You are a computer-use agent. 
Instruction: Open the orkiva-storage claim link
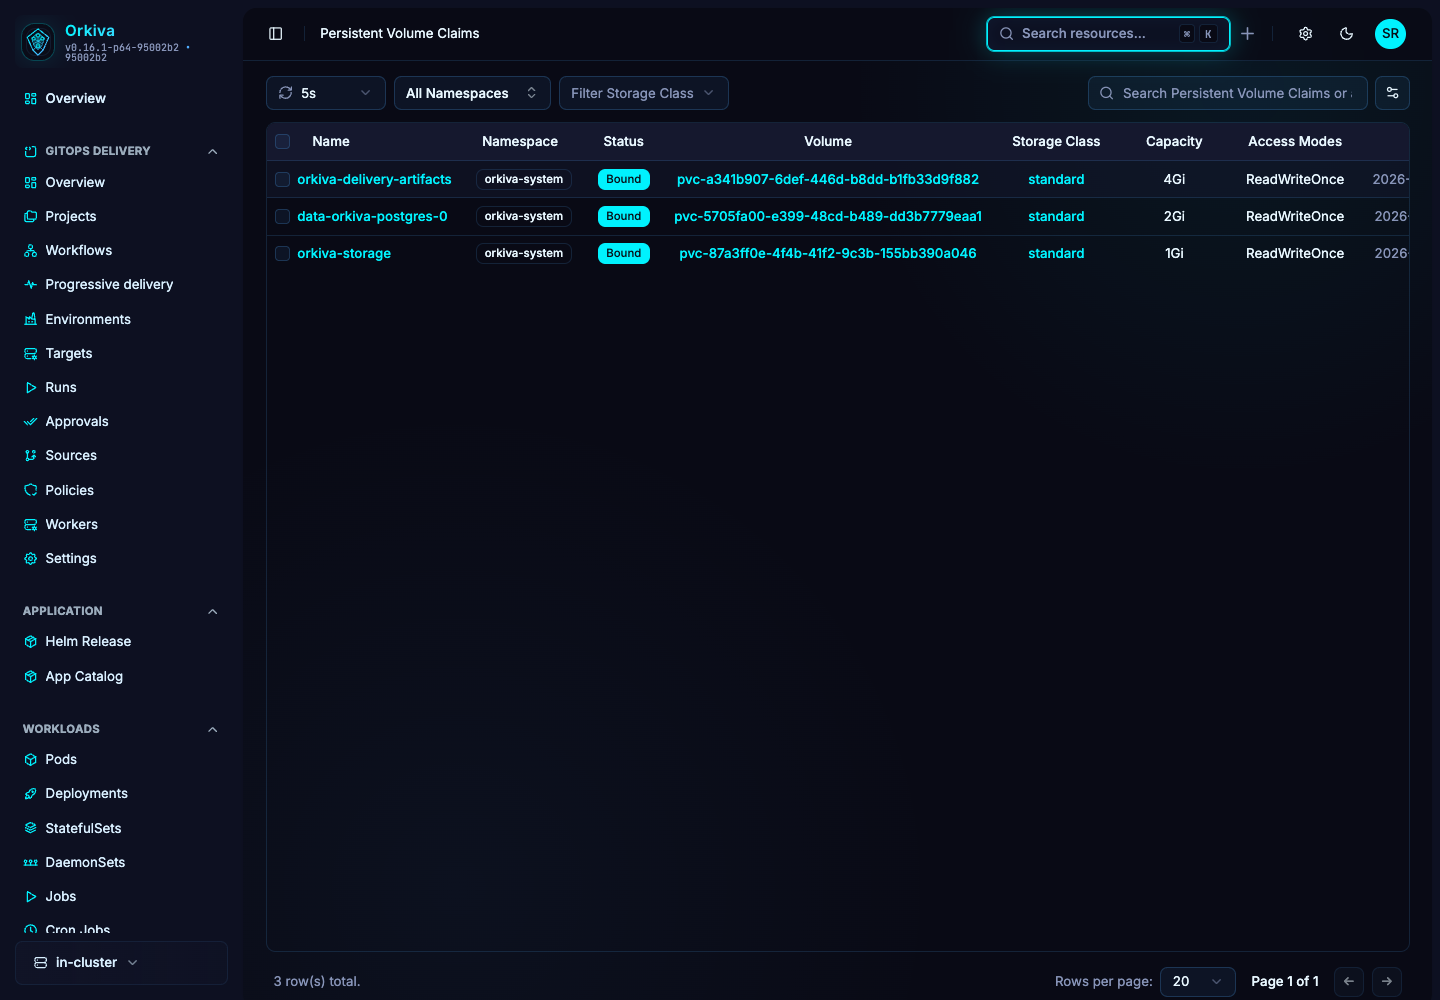pyautogui.click(x=344, y=253)
